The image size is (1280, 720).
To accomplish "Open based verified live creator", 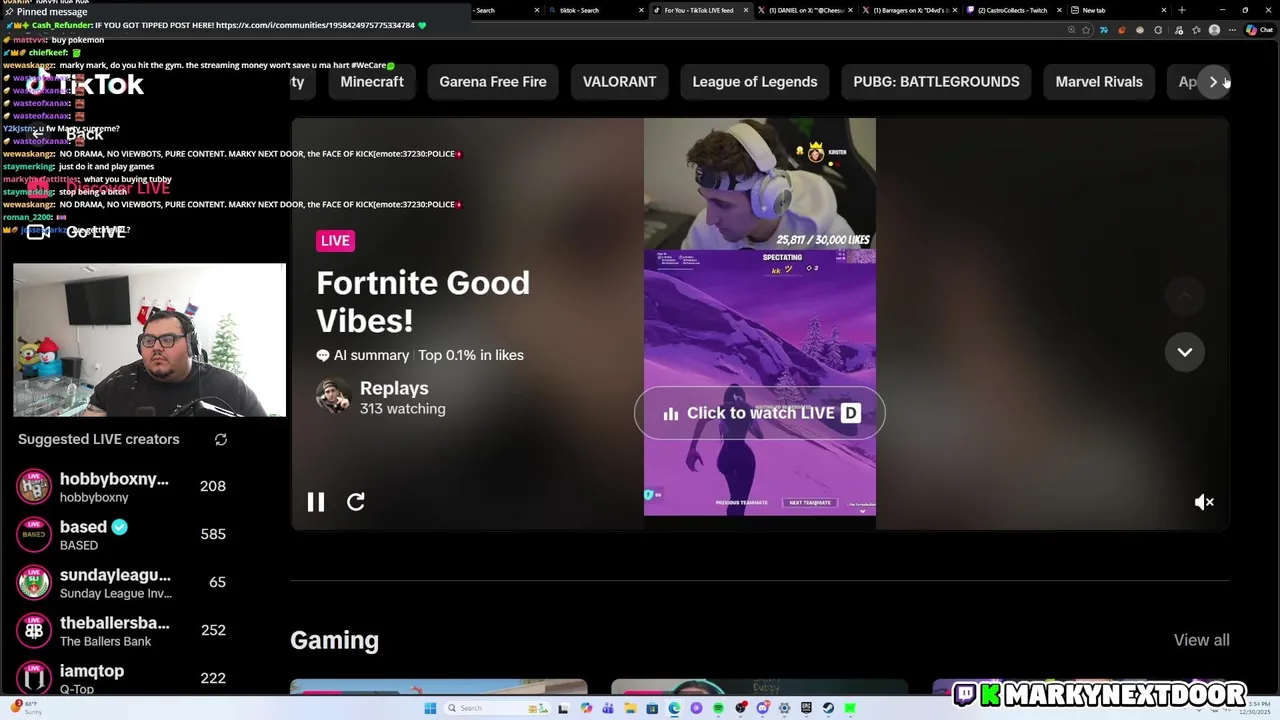I will (123, 535).
